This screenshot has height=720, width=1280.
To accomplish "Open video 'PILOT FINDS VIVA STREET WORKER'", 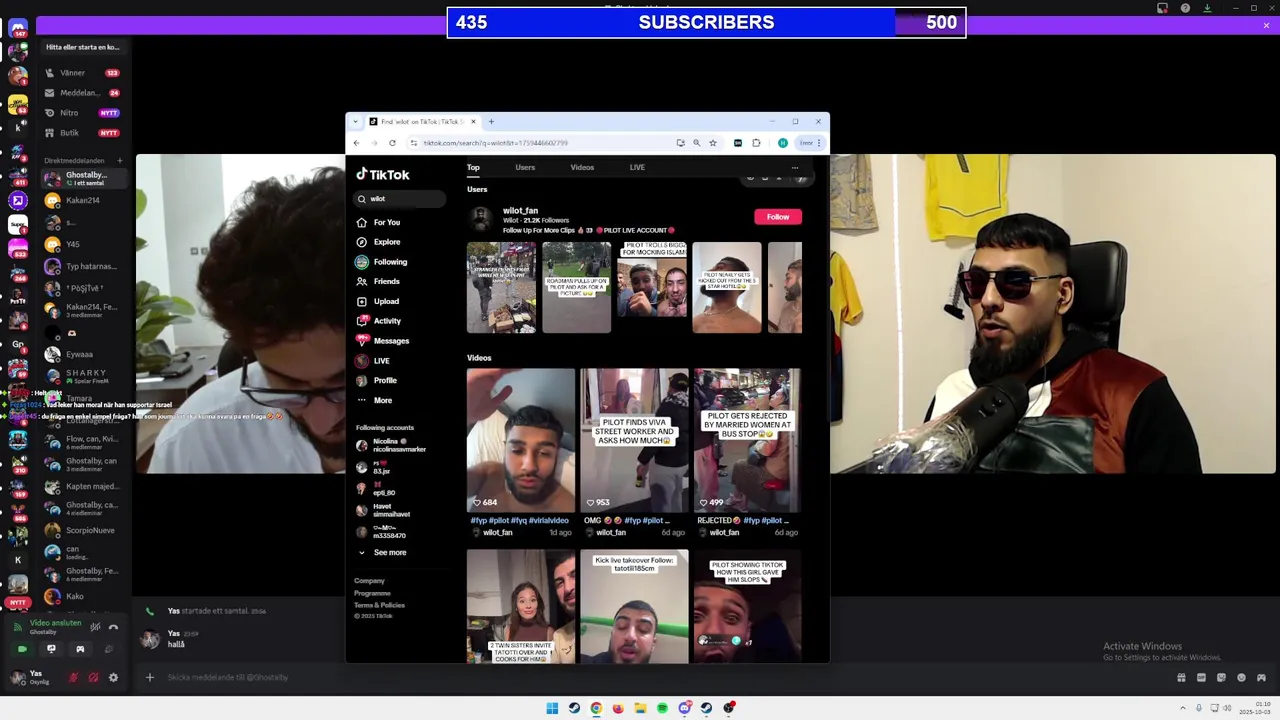I will (x=634, y=440).
